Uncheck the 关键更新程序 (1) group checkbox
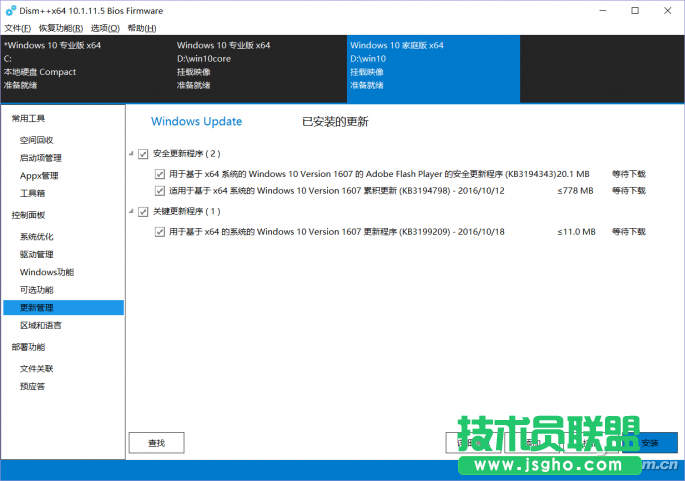This screenshot has width=685, height=481. [144, 212]
